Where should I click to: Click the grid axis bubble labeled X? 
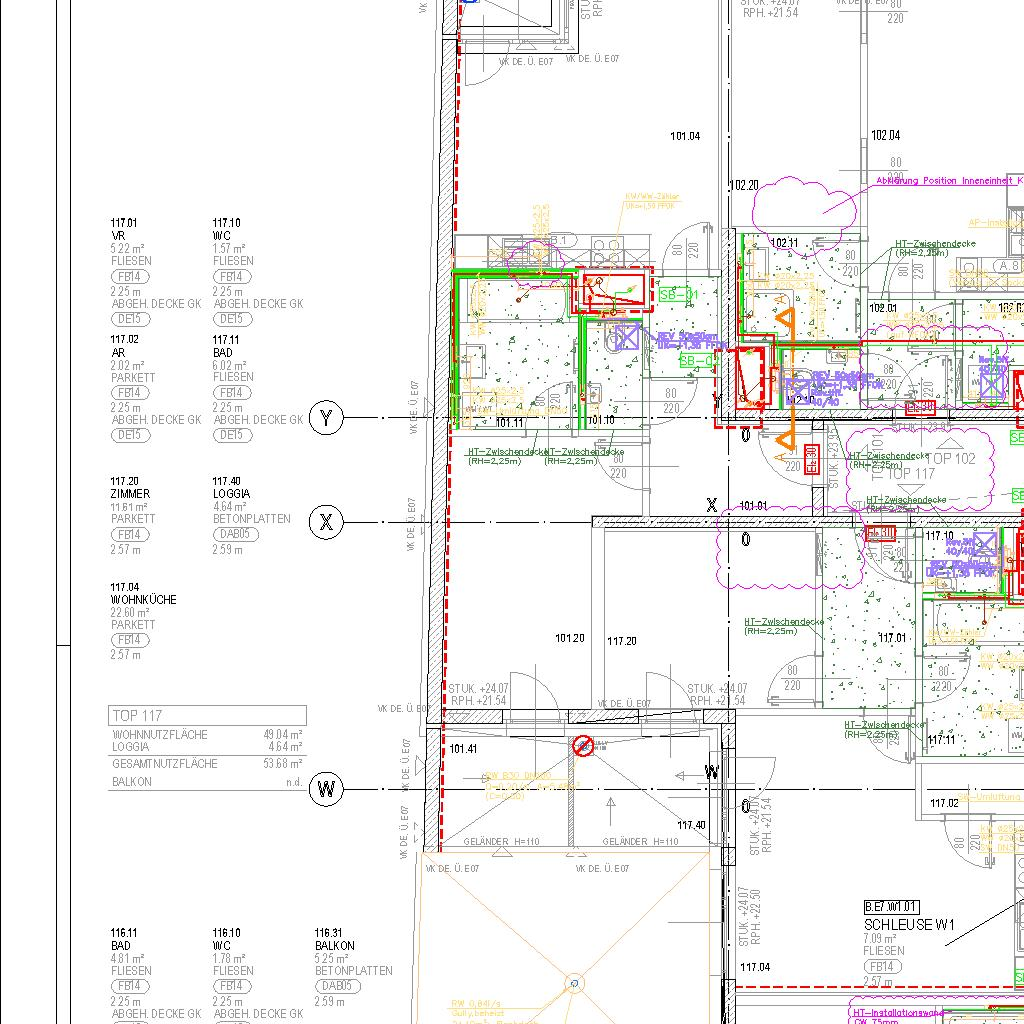[x=326, y=522]
